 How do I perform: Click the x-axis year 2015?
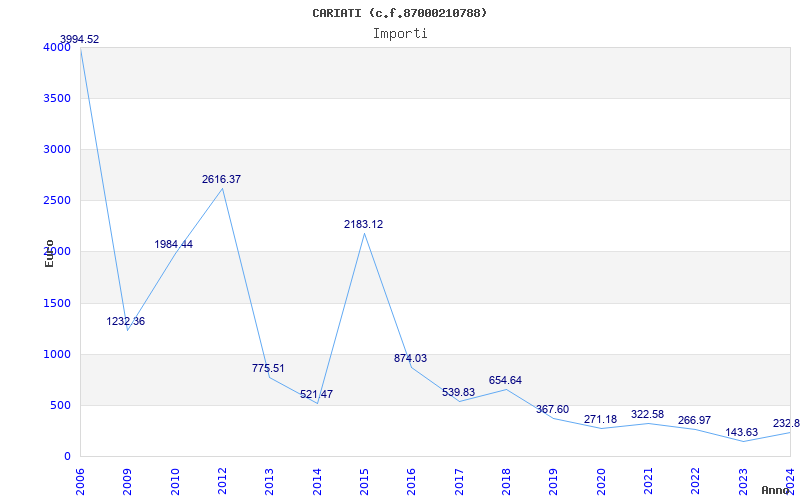pos(364,481)
